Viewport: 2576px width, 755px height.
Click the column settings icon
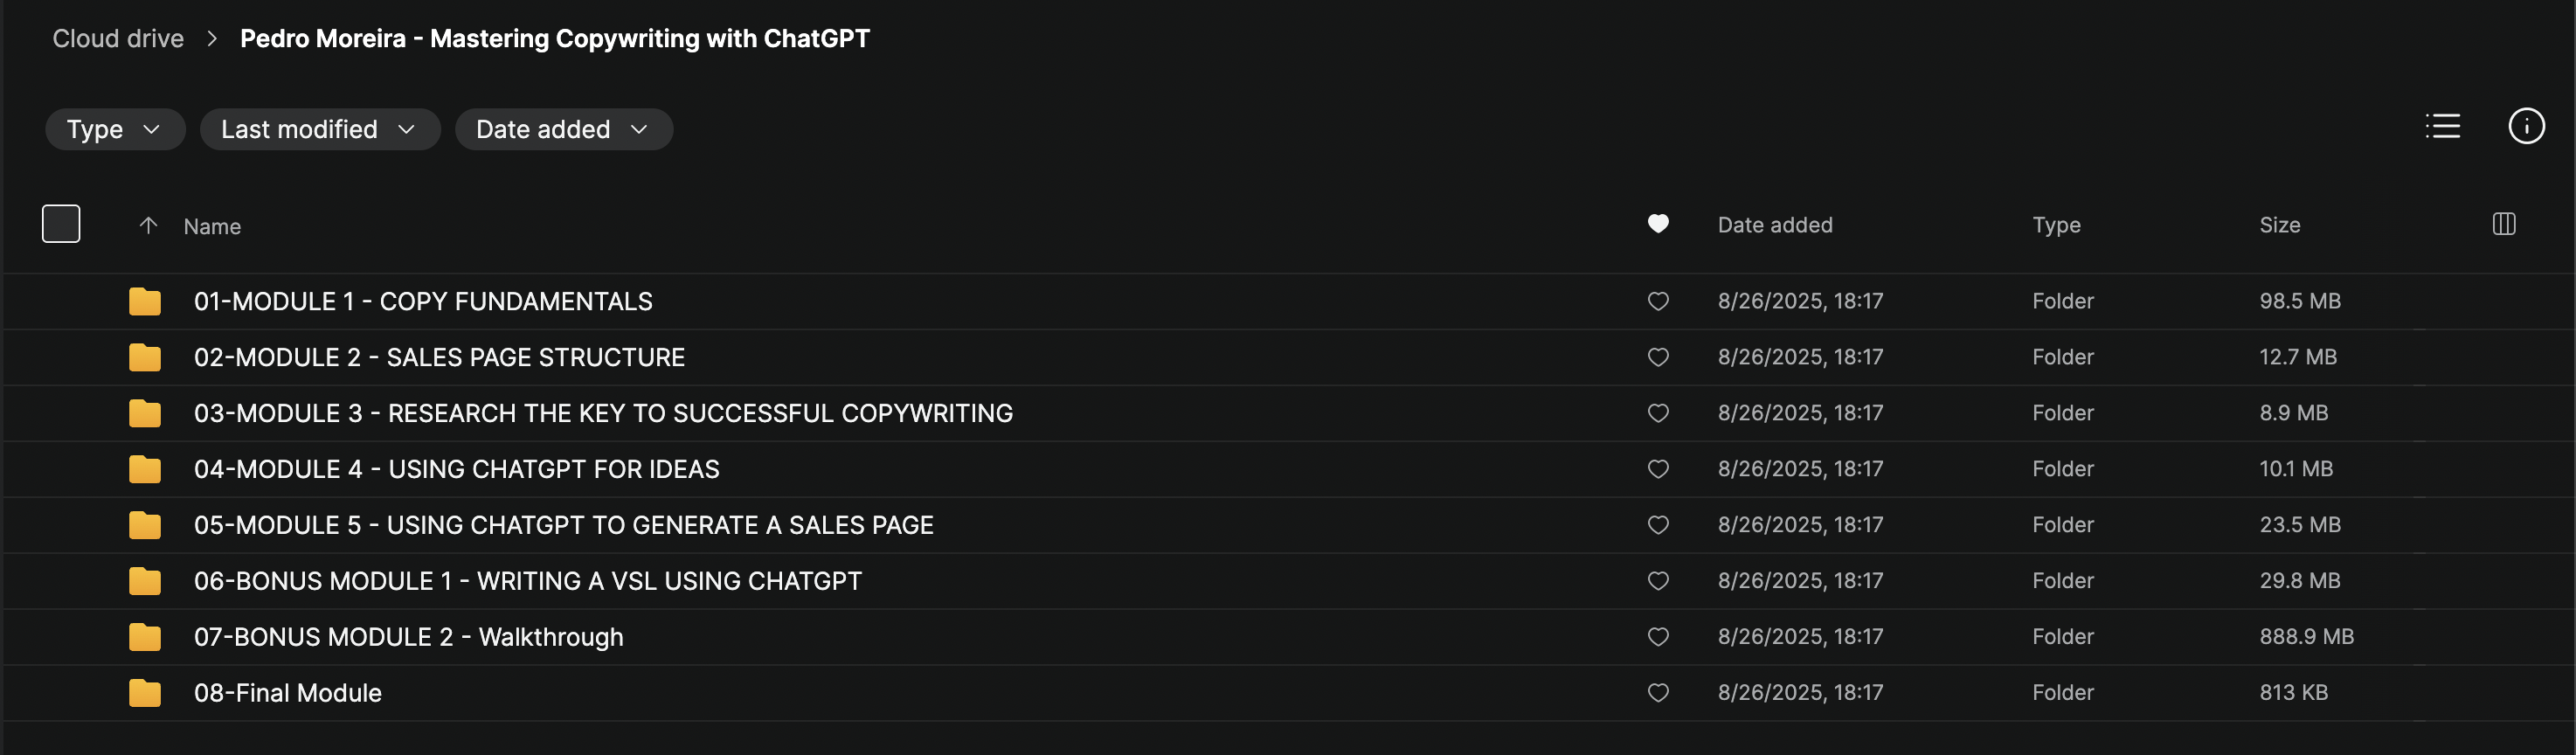(x=2503, y=224)
